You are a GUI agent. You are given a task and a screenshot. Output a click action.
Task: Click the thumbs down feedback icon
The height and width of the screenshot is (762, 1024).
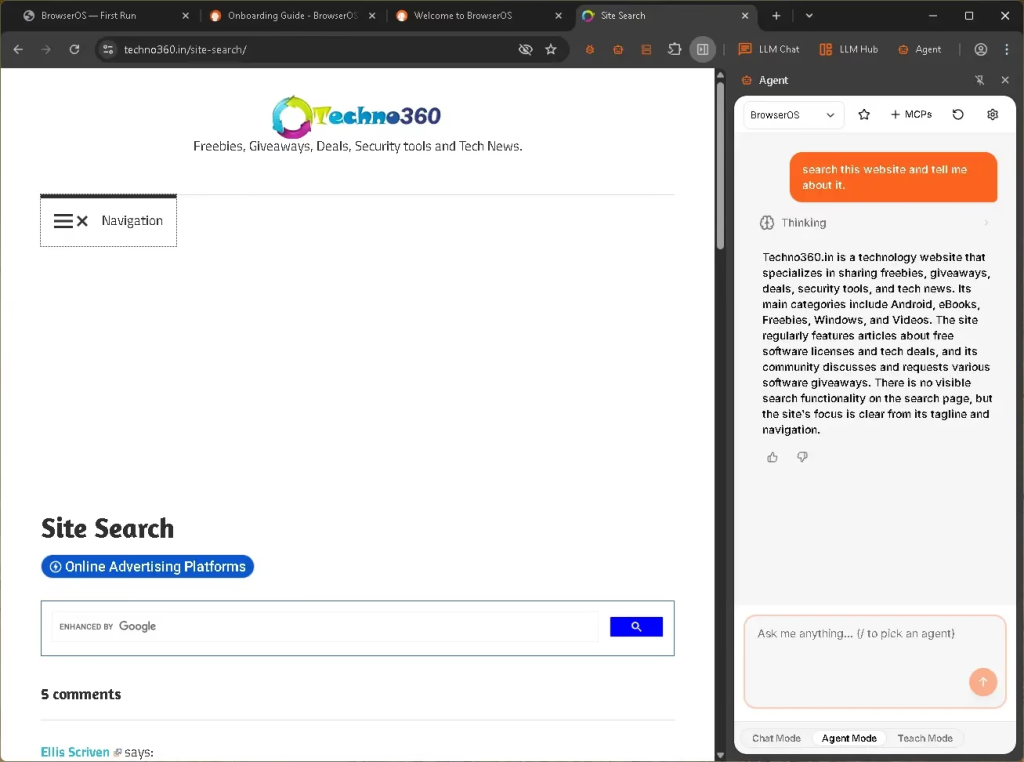(802, 457)
